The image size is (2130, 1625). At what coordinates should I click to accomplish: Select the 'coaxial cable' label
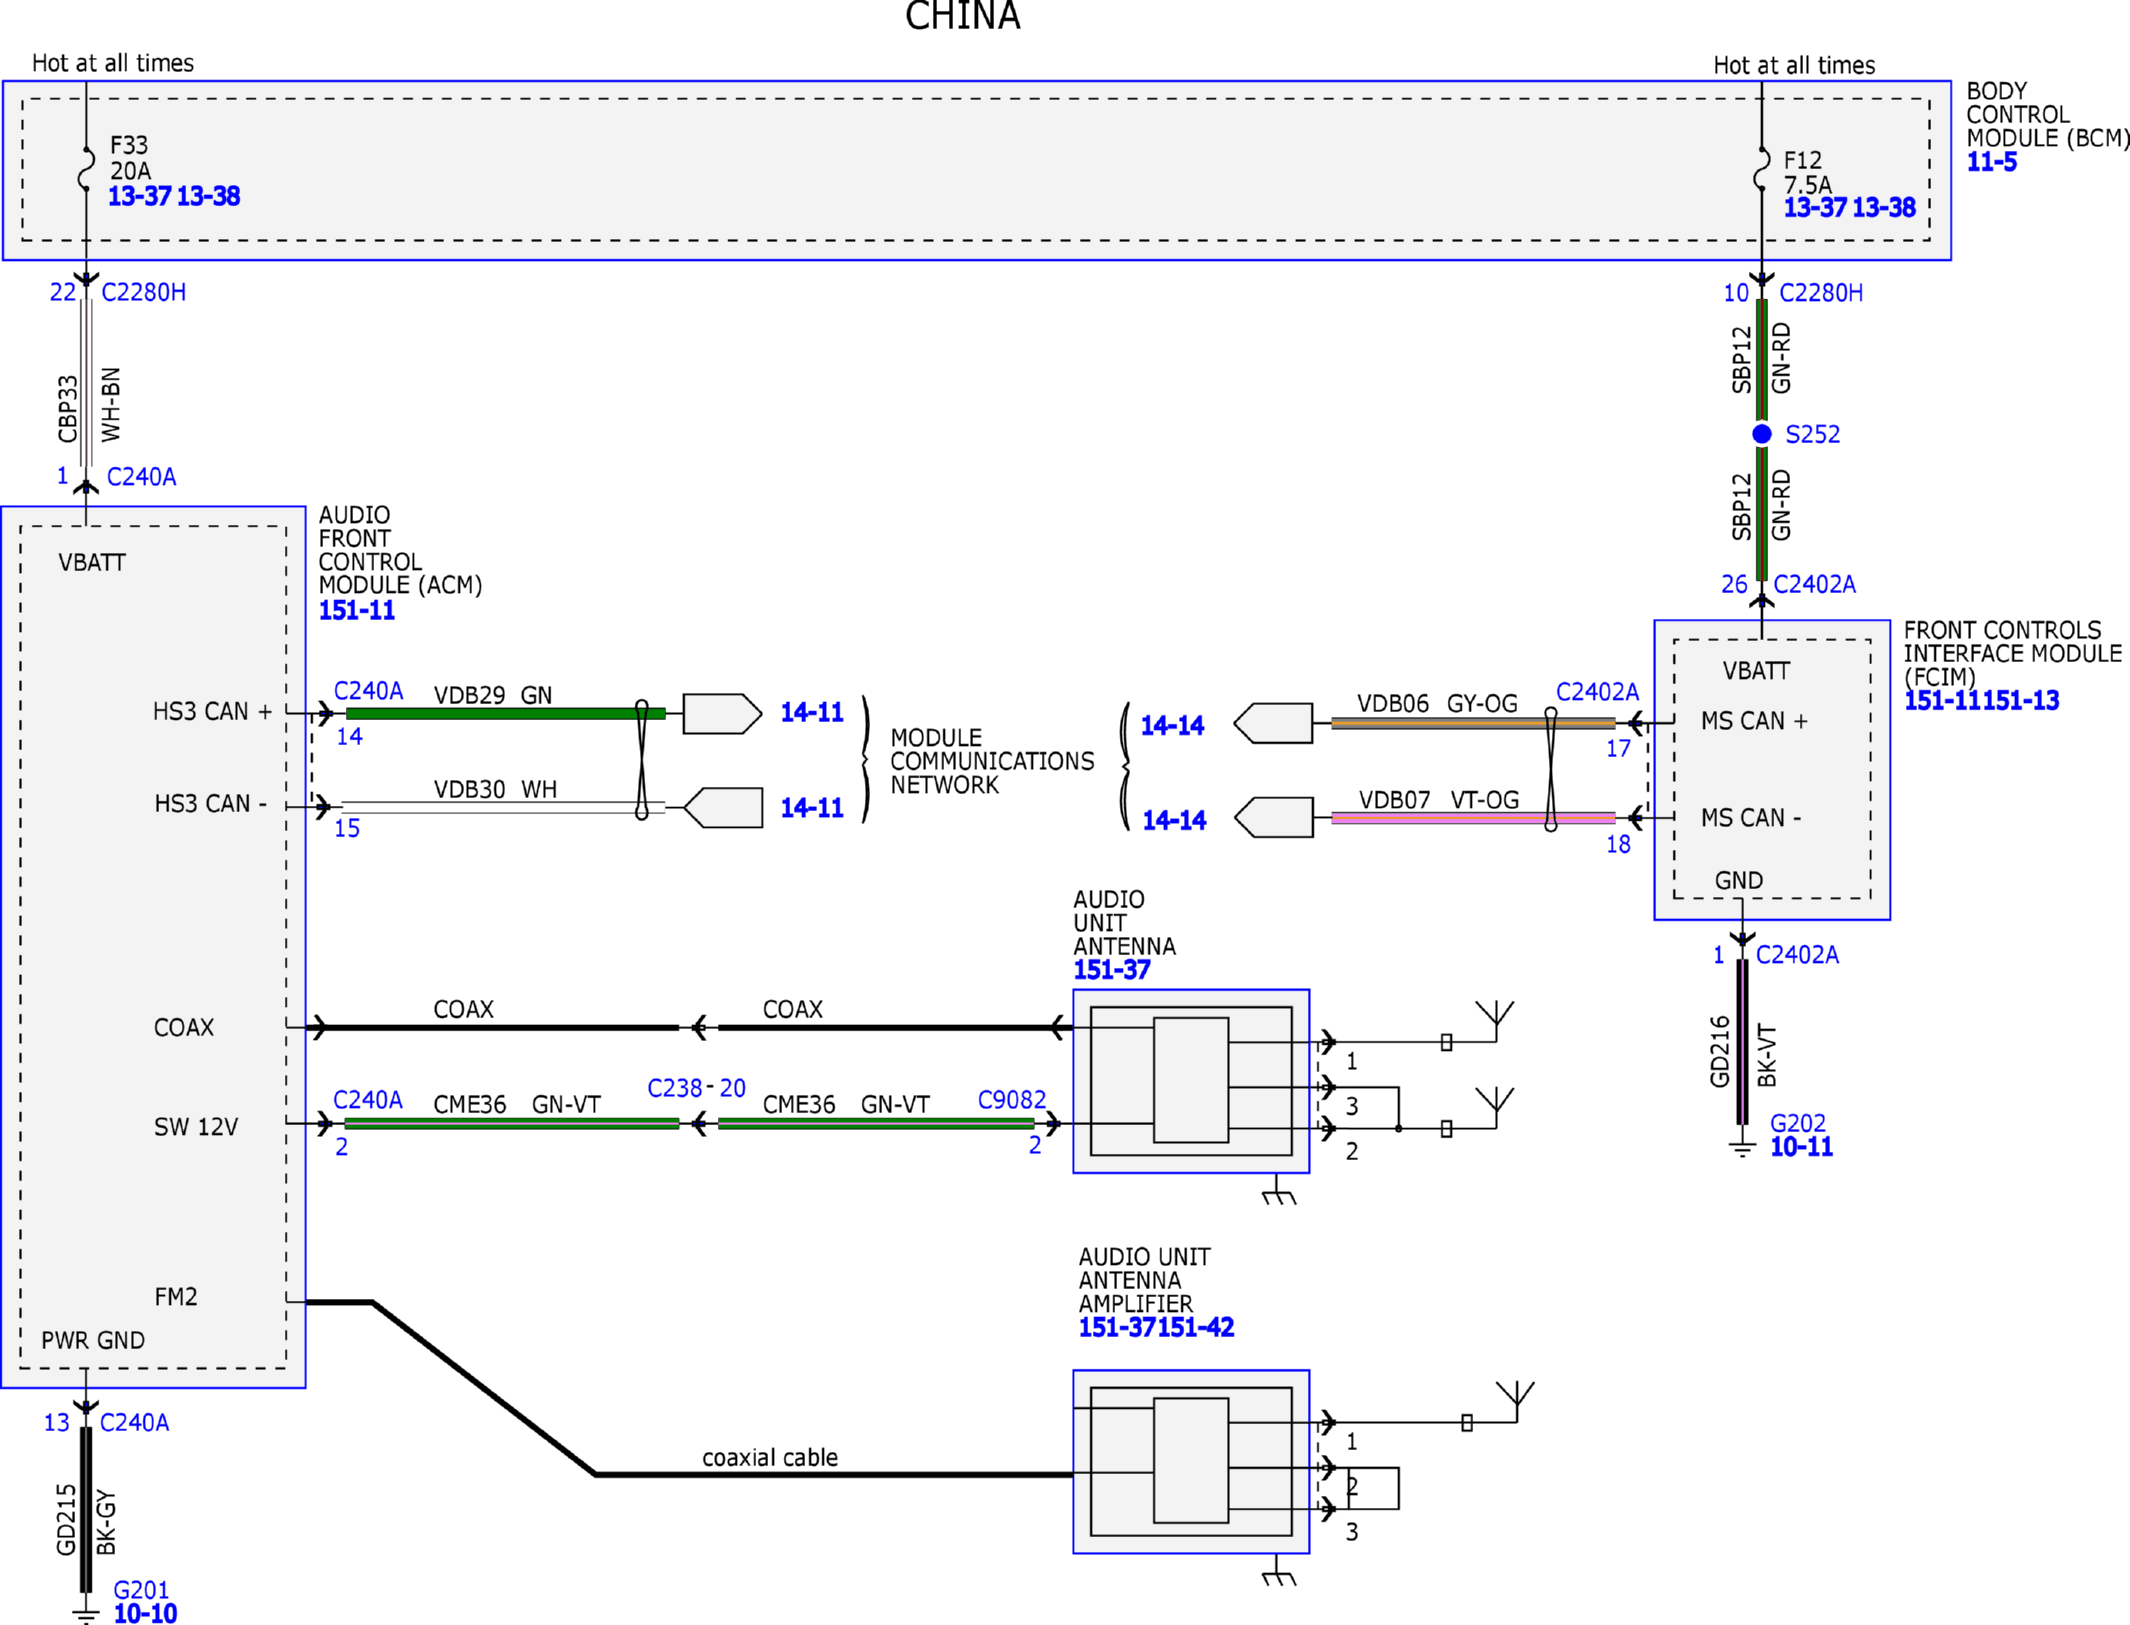[770, 1457]
